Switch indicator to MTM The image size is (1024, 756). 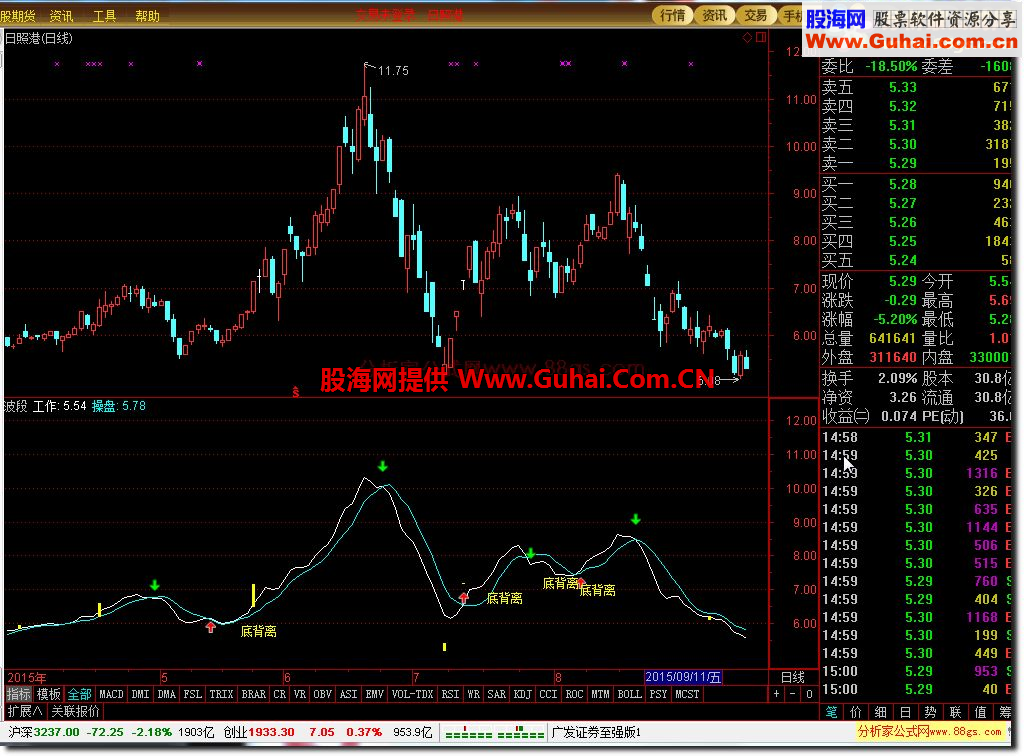point(600,694)
